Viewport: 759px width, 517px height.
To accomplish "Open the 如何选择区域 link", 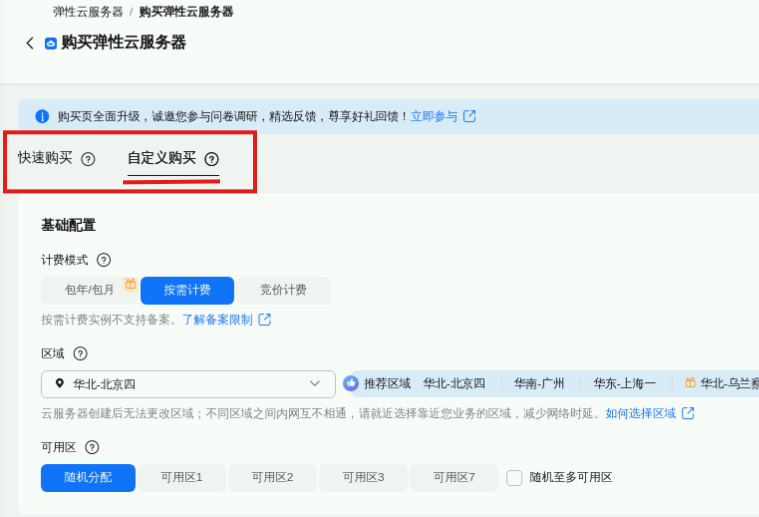I will (x=640, y=413).
